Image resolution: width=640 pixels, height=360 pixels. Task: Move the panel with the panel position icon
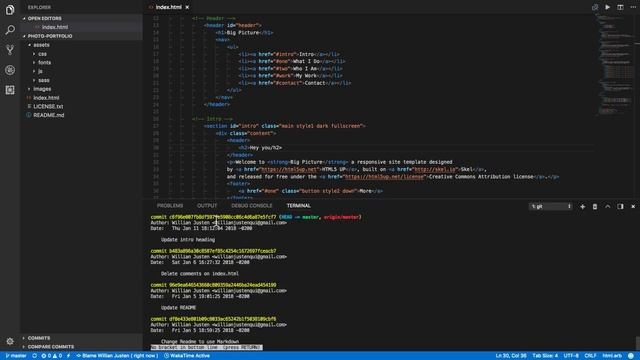pos(620,207)
